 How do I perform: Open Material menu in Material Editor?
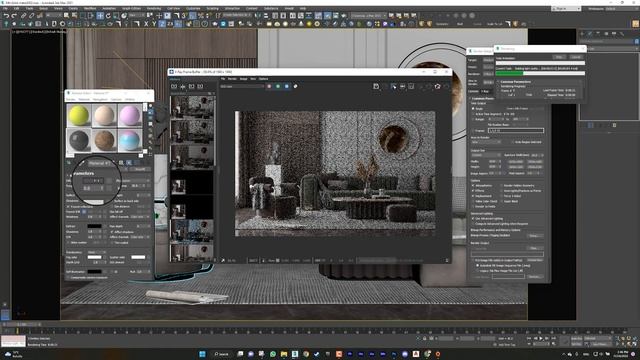(84, 99)
